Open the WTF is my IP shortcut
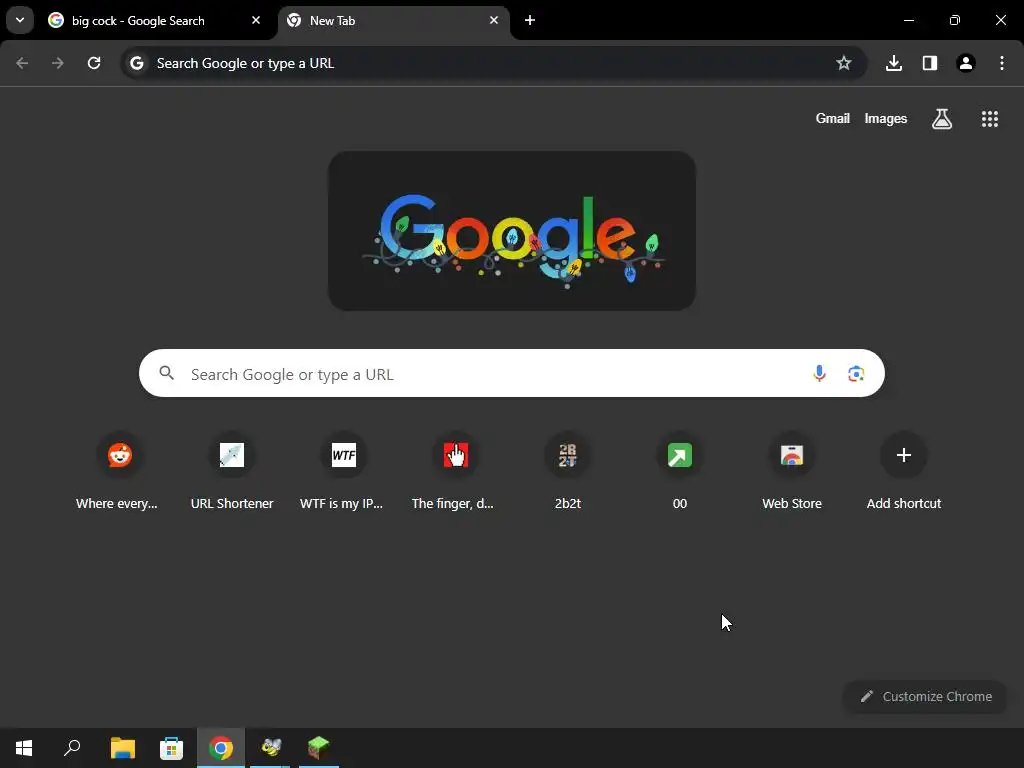The image size is (1024, 768). 344,472
